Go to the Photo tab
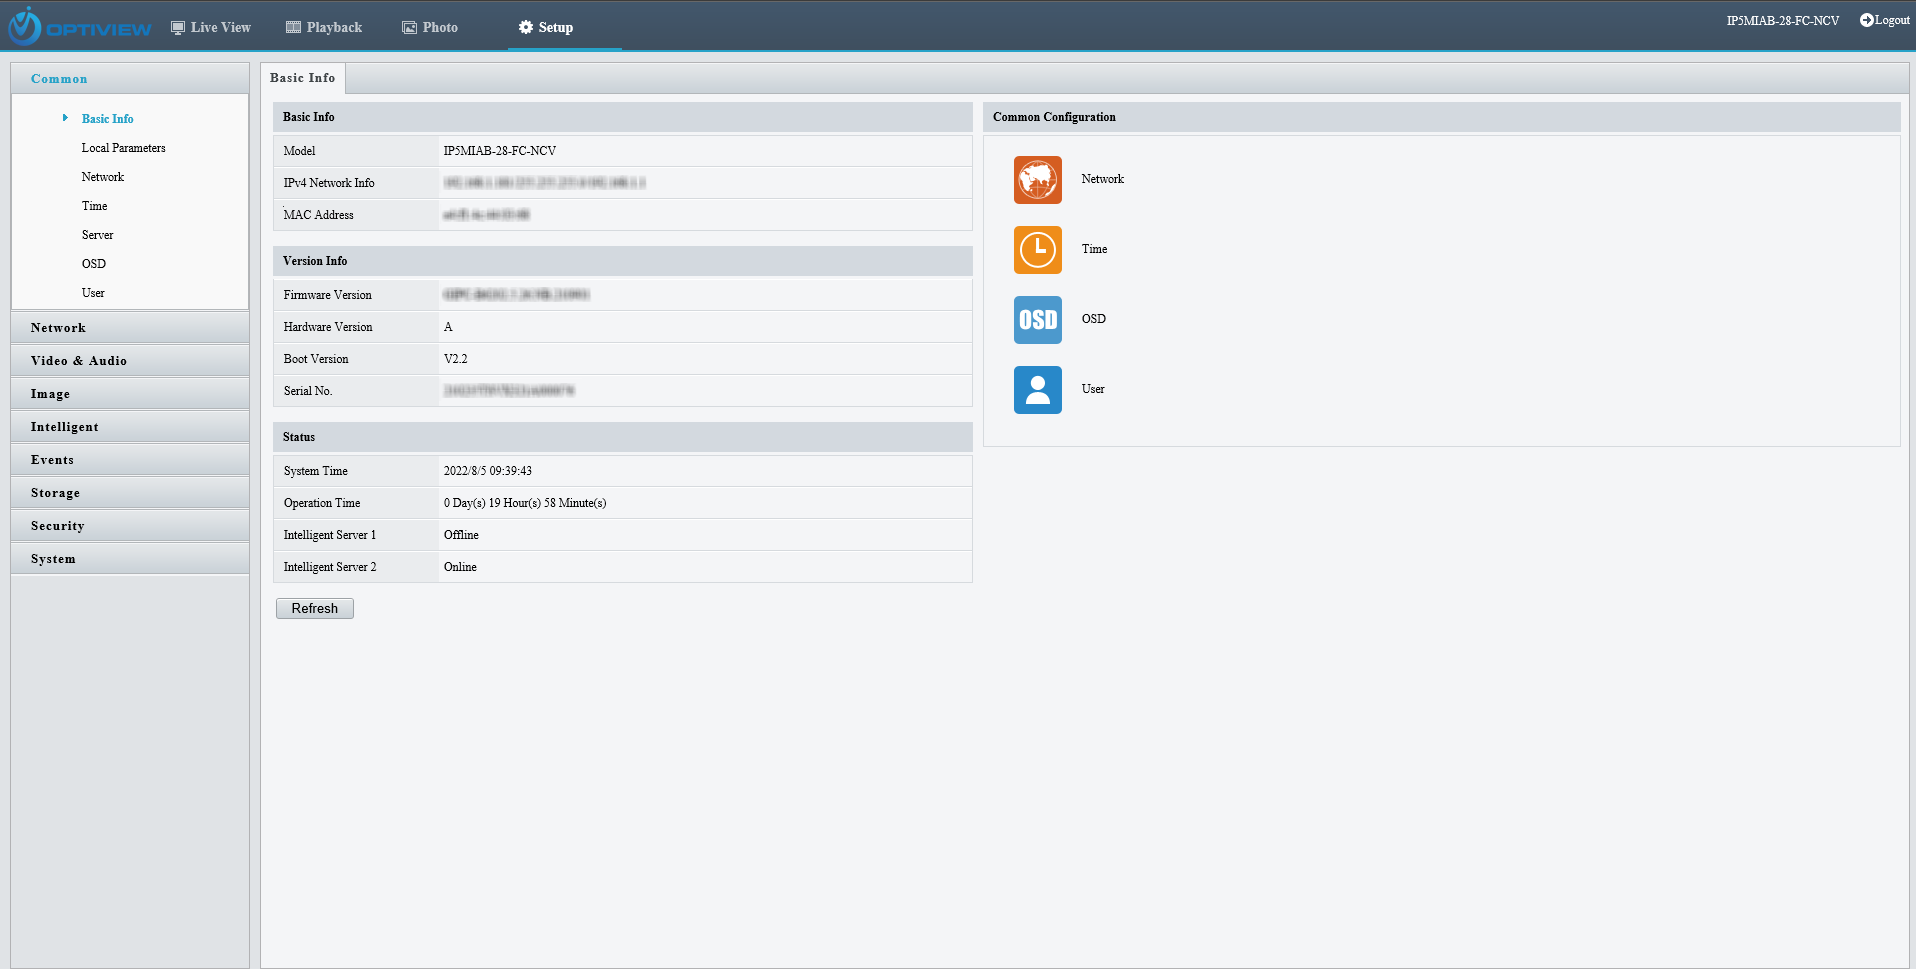 [x=430, y=27]
